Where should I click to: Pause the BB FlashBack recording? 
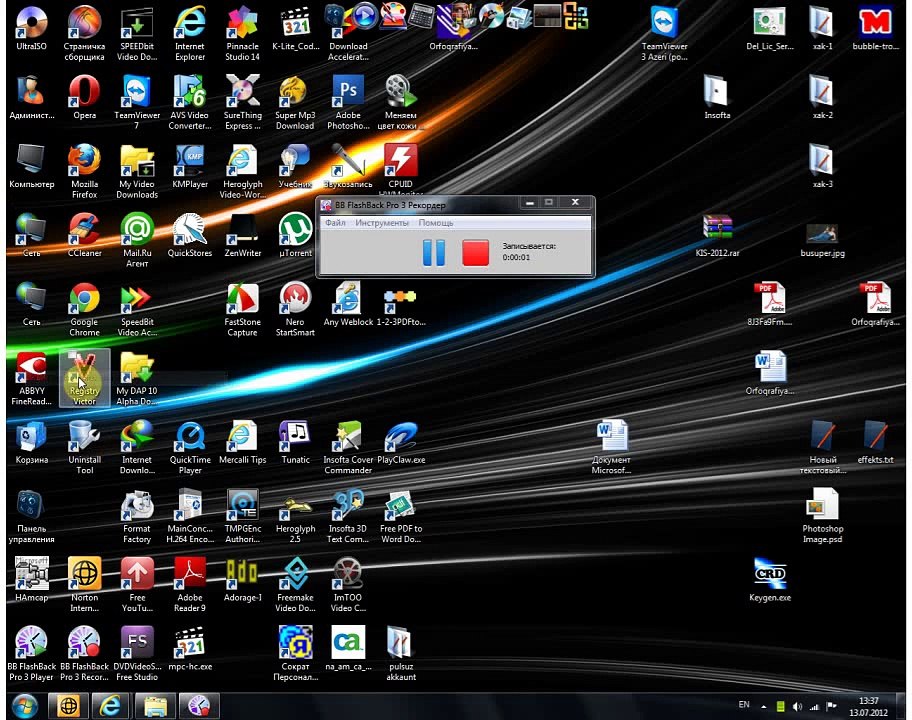tap(434, 253)
